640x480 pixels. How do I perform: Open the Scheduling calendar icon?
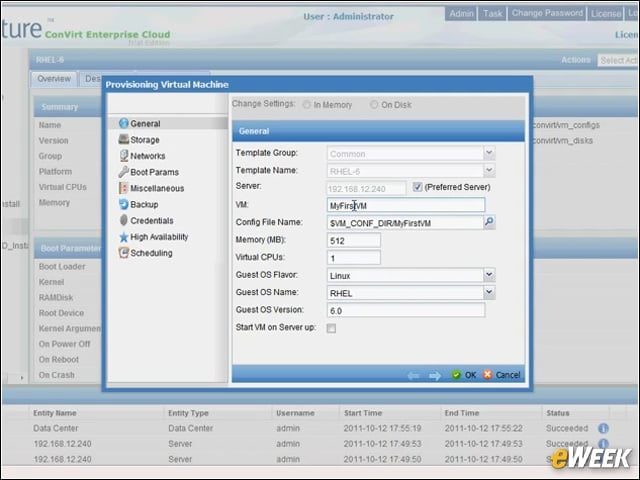pyautogui.click(x=123, y=253)
